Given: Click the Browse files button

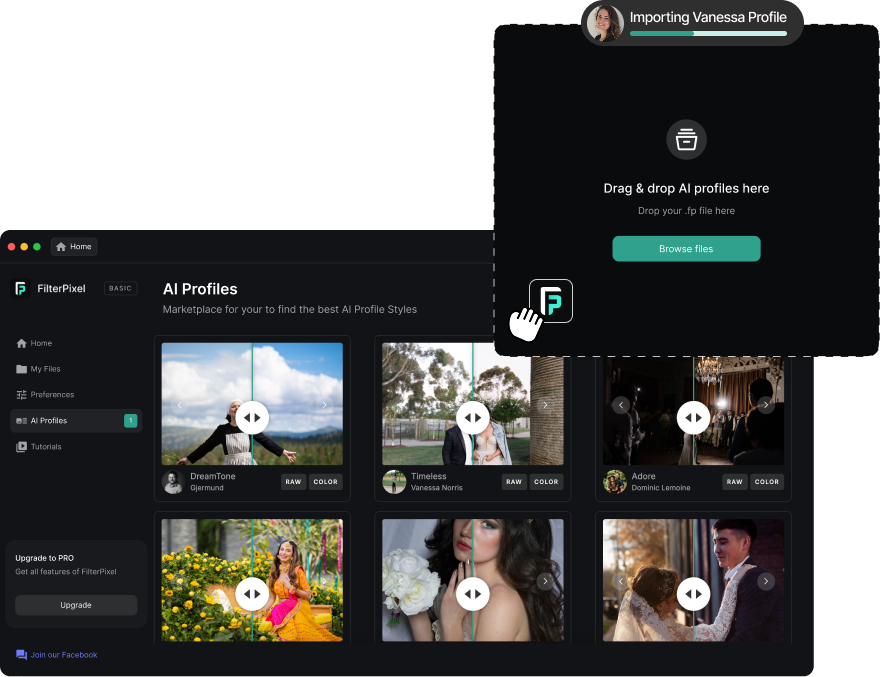Looking at the screenshot, I should [686, 249].
